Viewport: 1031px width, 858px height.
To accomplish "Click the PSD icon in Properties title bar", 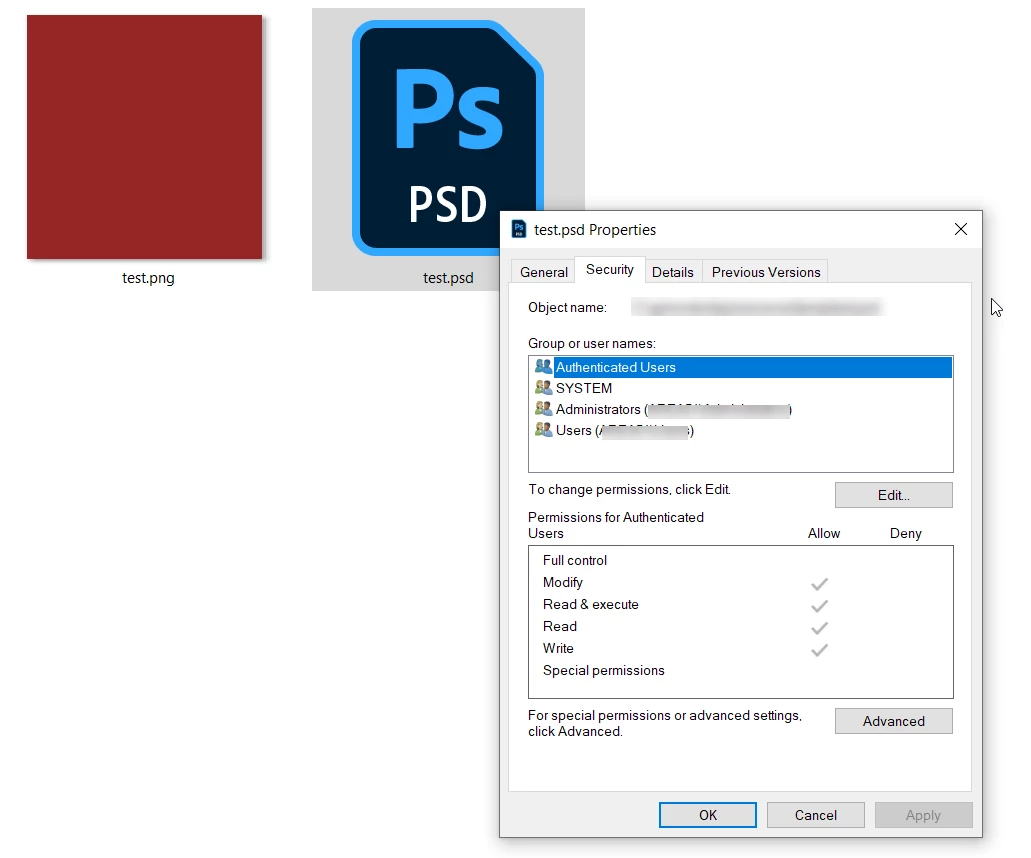I will pyautogui.click(x=519, y=229).
